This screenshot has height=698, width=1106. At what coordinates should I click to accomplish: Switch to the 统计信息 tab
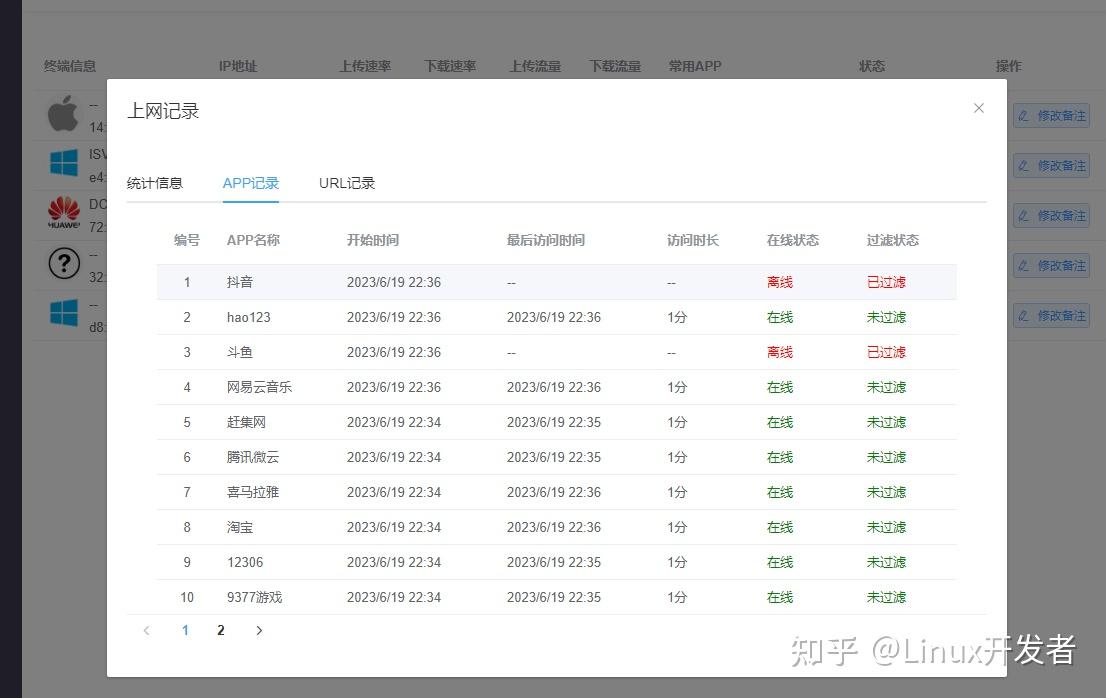tap(154, 183)
